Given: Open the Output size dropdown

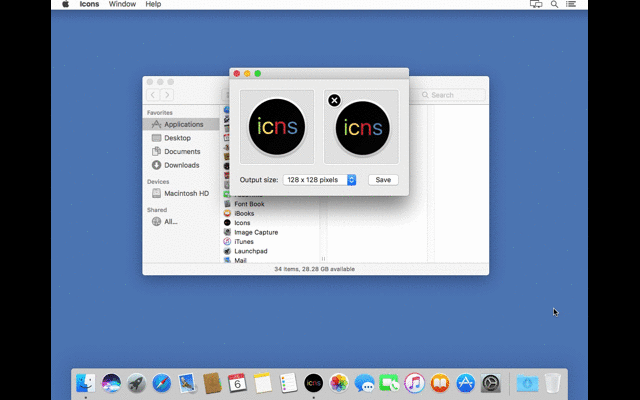Looking at the screenshot, I should click(320, 180).
